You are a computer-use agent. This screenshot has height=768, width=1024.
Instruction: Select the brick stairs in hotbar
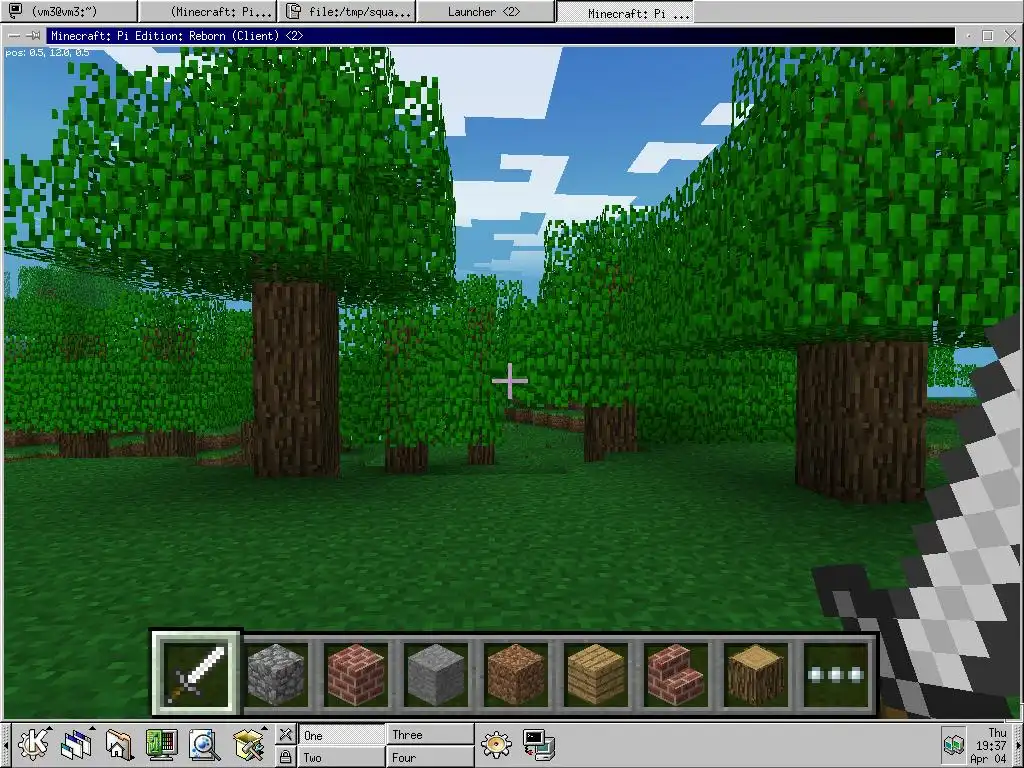[x=675, y=674]
